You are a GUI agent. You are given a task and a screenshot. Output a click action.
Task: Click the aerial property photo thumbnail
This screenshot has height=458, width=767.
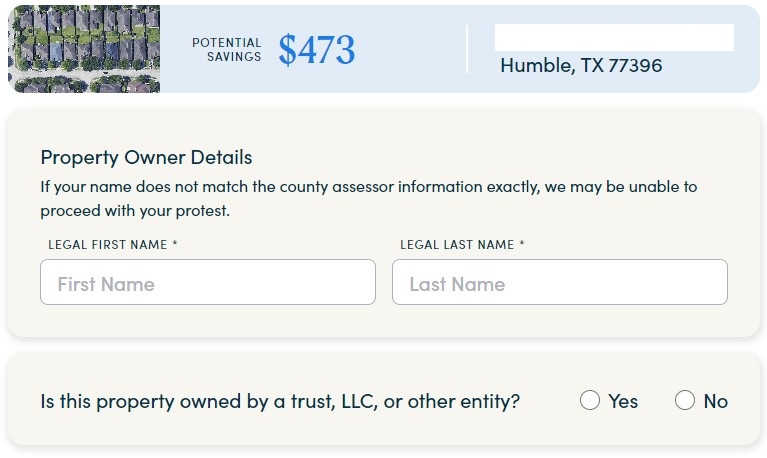[x=84, y=50]
